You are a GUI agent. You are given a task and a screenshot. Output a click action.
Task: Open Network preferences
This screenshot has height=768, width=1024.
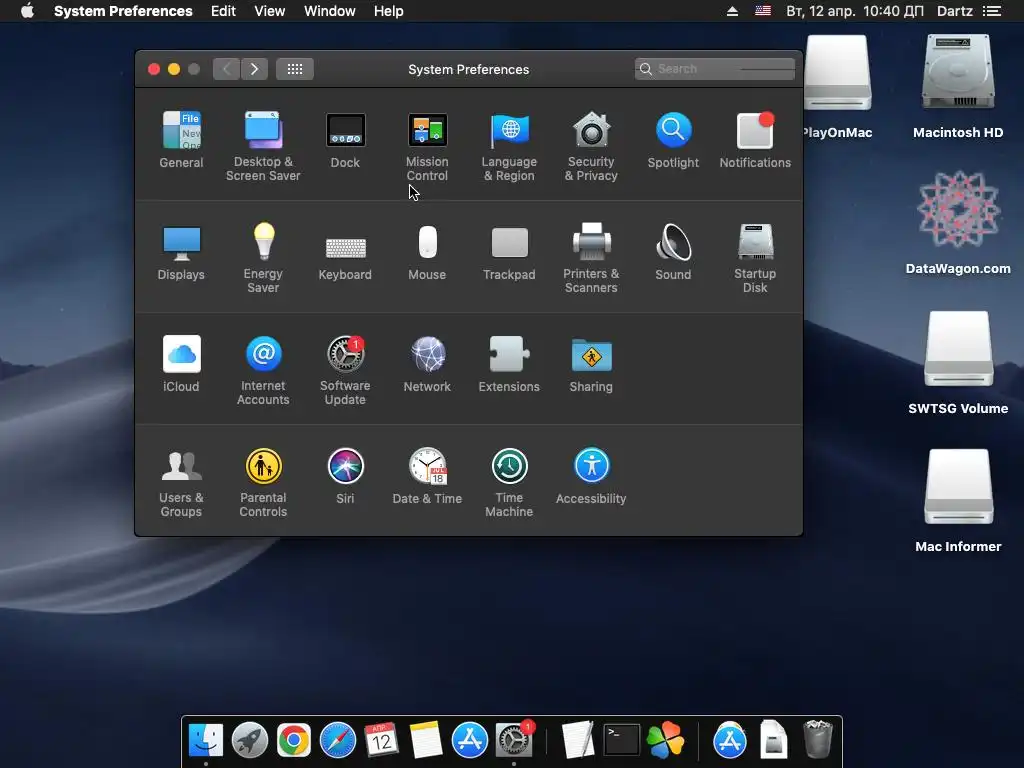(x=427, y=364)
